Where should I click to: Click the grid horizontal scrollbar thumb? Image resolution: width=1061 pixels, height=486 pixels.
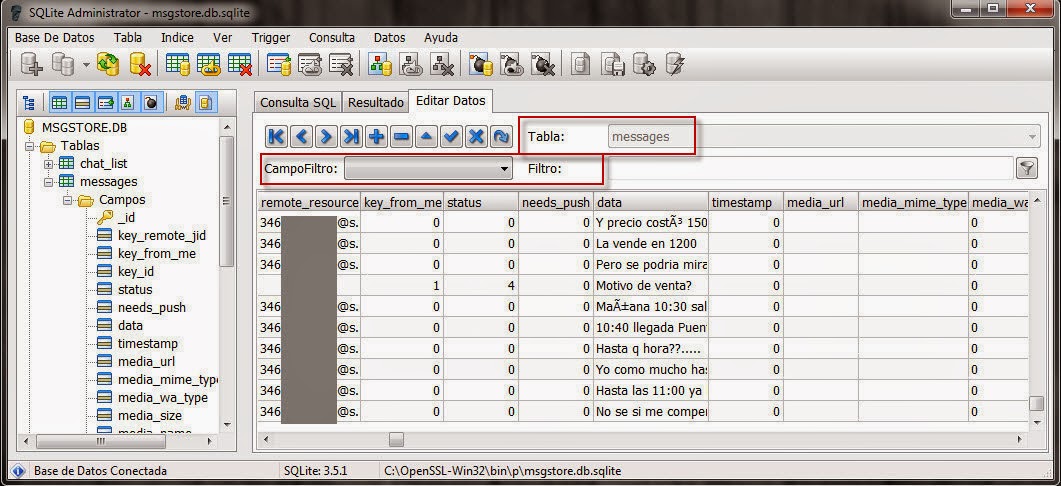(x=397, y=440)
